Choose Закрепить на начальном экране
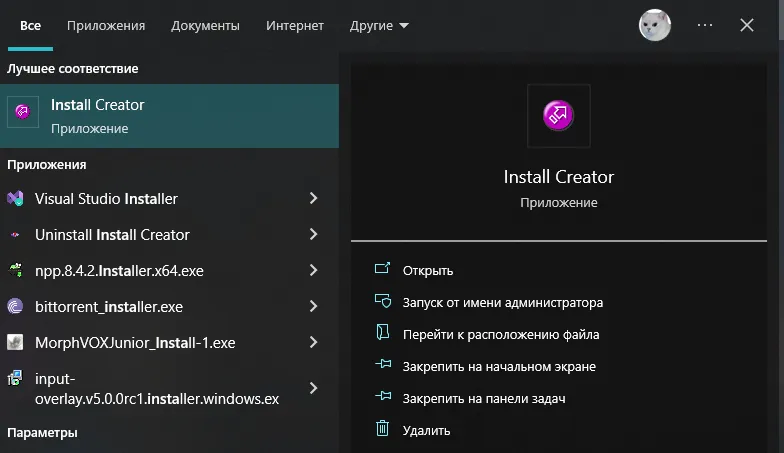Image resolution: width=784 pixels, height=453 pixels. 499,366
